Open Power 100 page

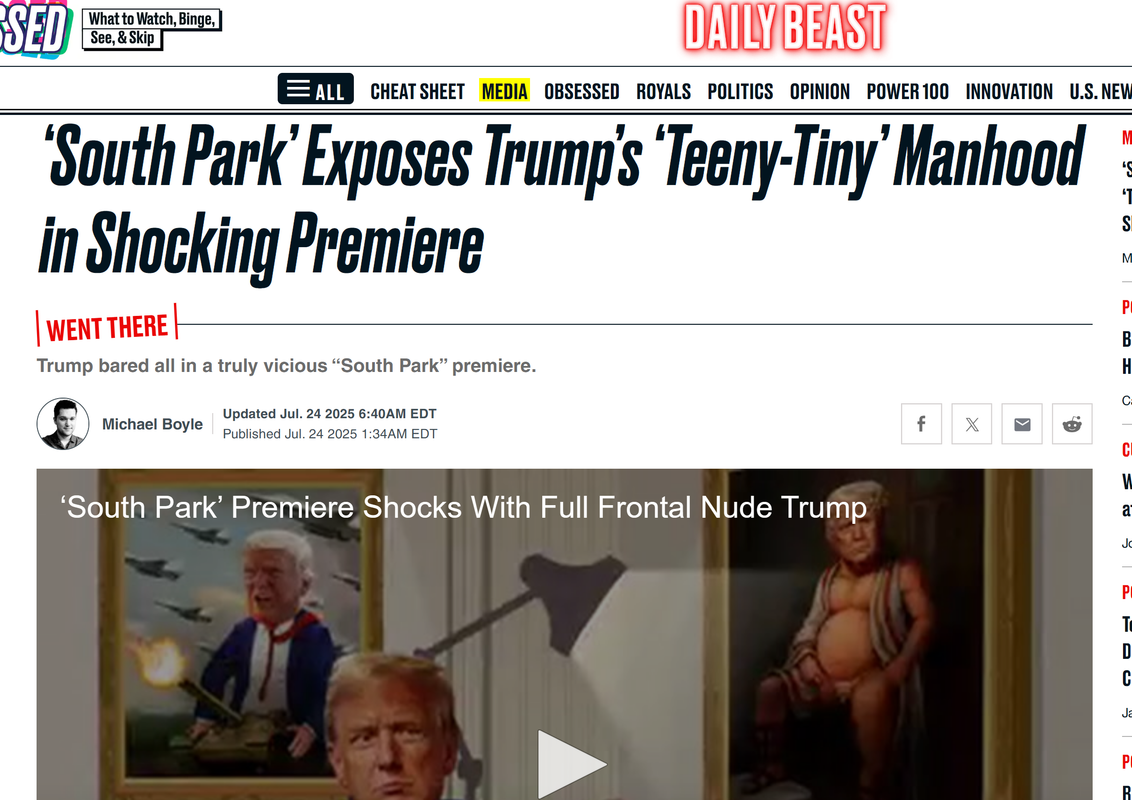point(907,92)
